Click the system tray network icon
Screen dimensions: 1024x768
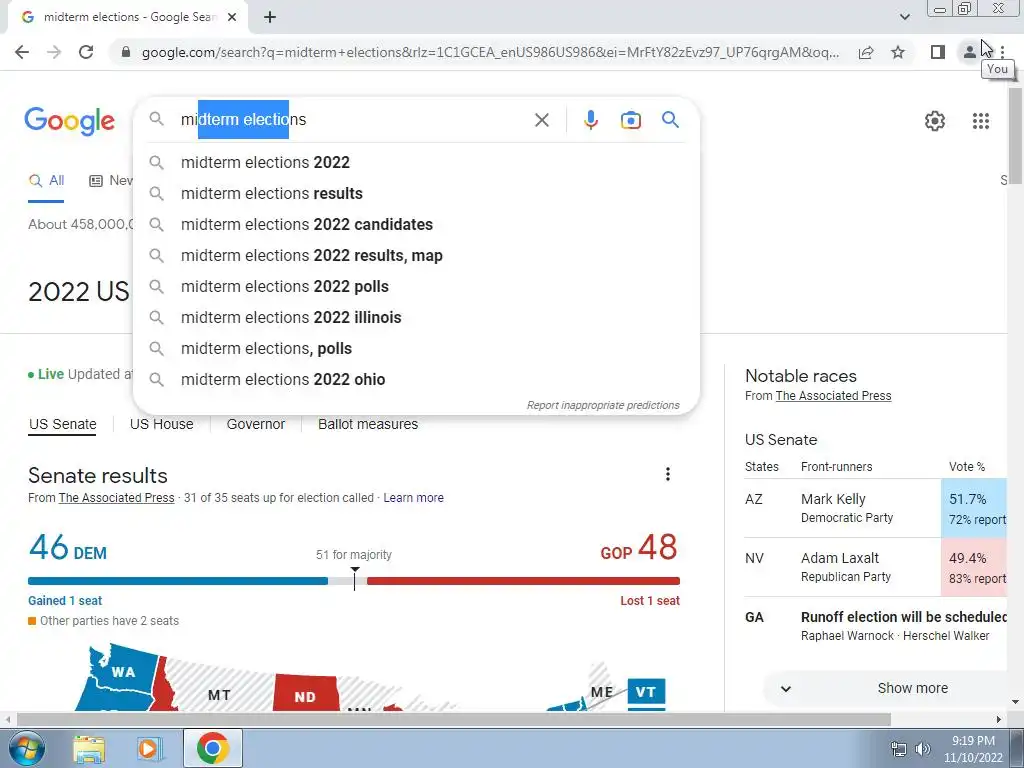pyautogui.click(x=899, y=749)
